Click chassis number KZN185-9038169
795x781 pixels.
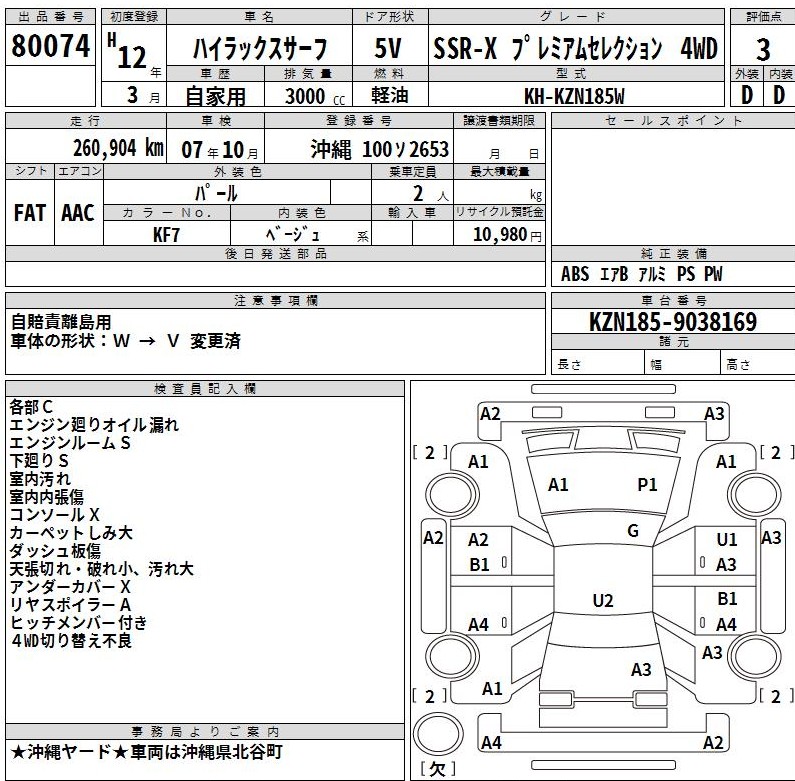(x=673, y=321)
